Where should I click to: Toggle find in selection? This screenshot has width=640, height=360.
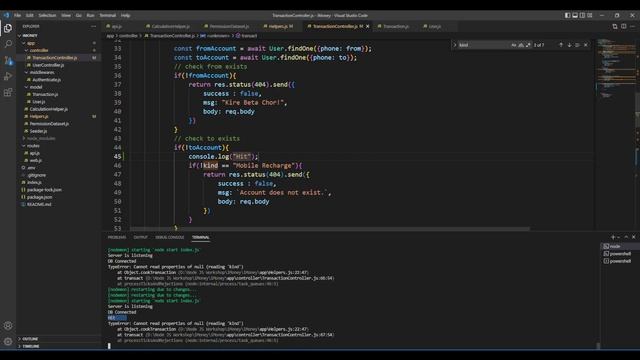click(x=577, y=45)
